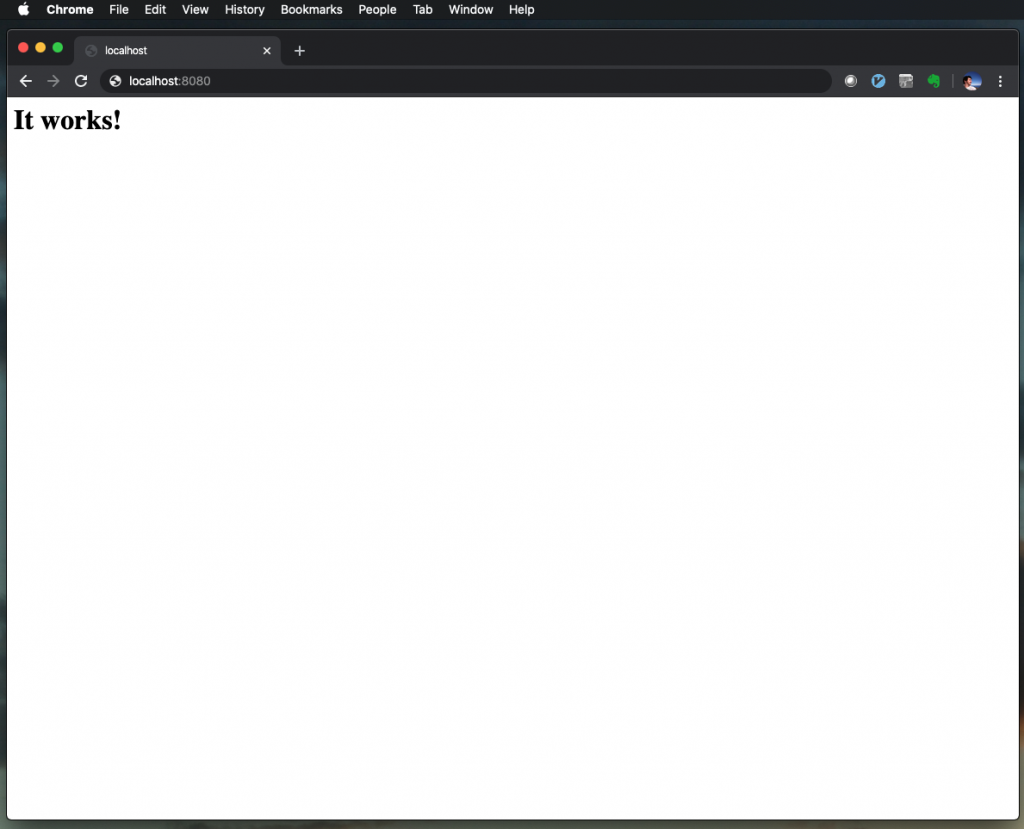Open the File menu
This screenshot has height=829, width=1024.
point(119,9)
